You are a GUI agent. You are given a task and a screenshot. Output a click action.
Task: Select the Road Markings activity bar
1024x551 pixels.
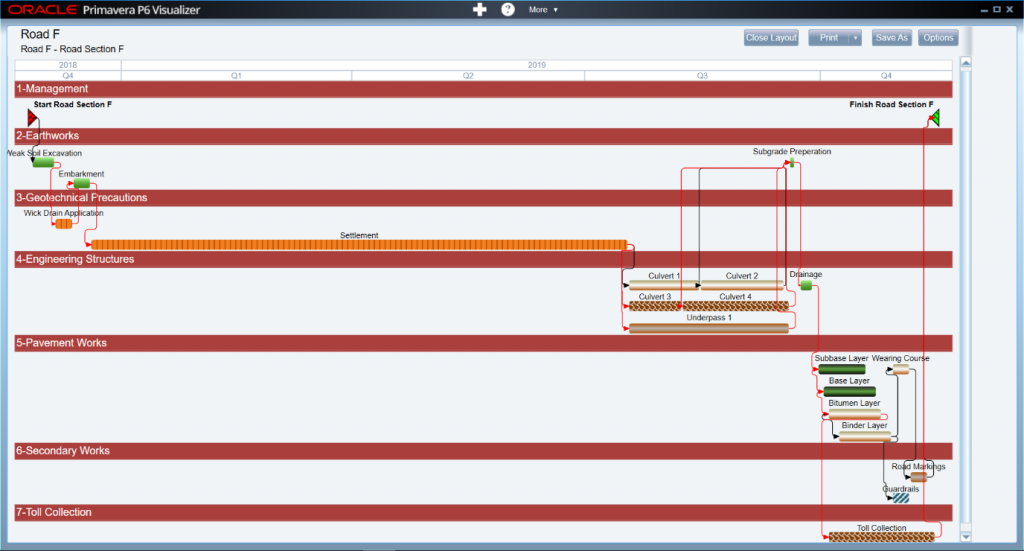coord(919,477)
